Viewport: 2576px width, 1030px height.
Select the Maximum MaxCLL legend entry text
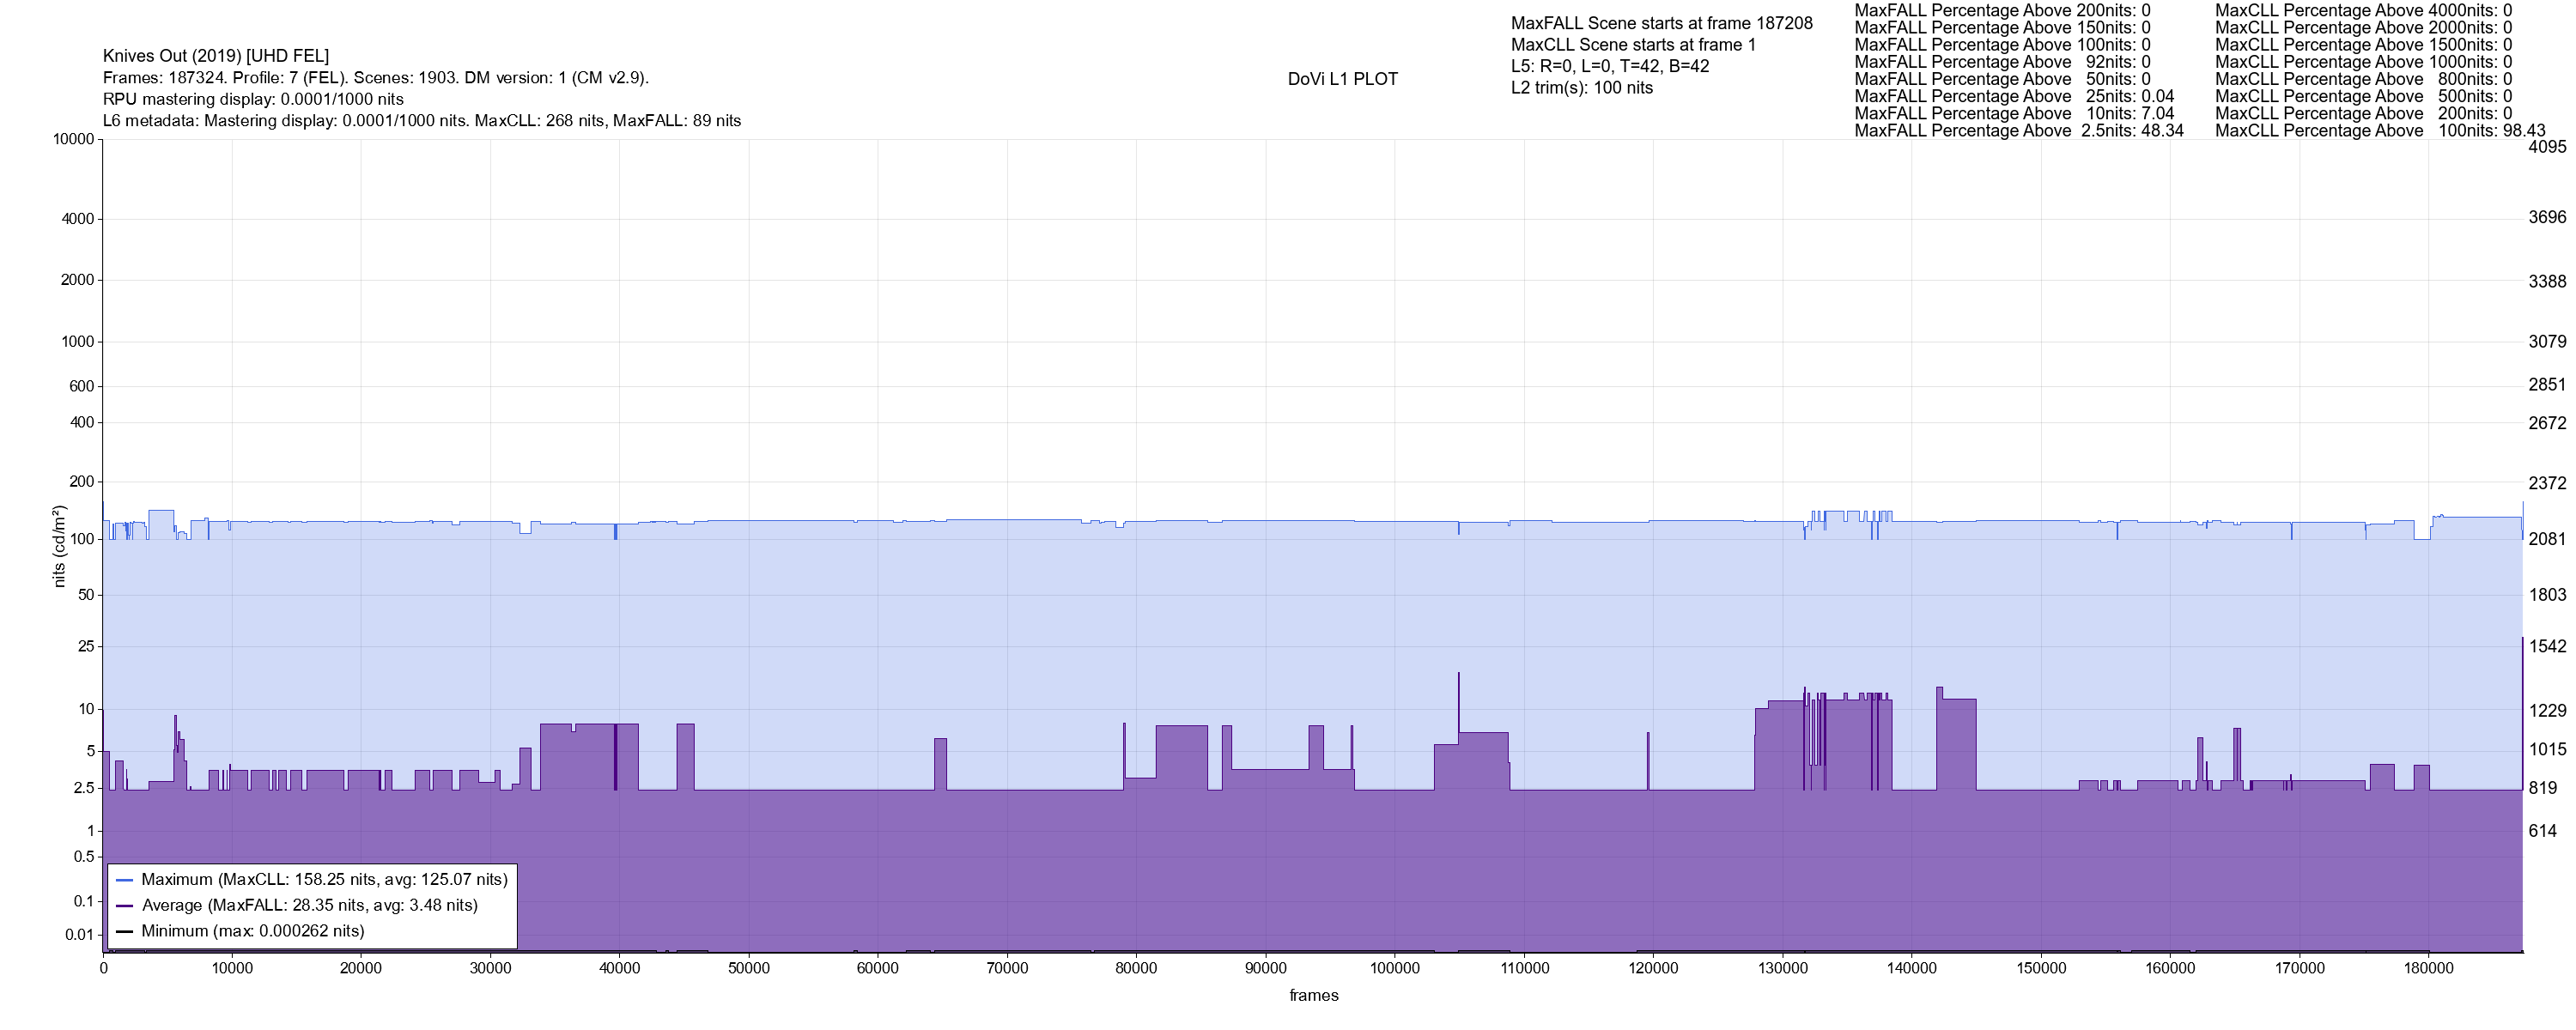pyautogui.click(x=324, y=880)
